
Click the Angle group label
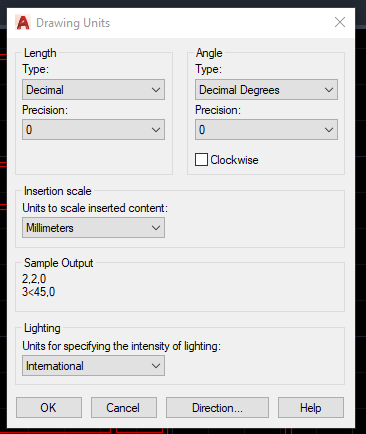[x=209, y=53]
